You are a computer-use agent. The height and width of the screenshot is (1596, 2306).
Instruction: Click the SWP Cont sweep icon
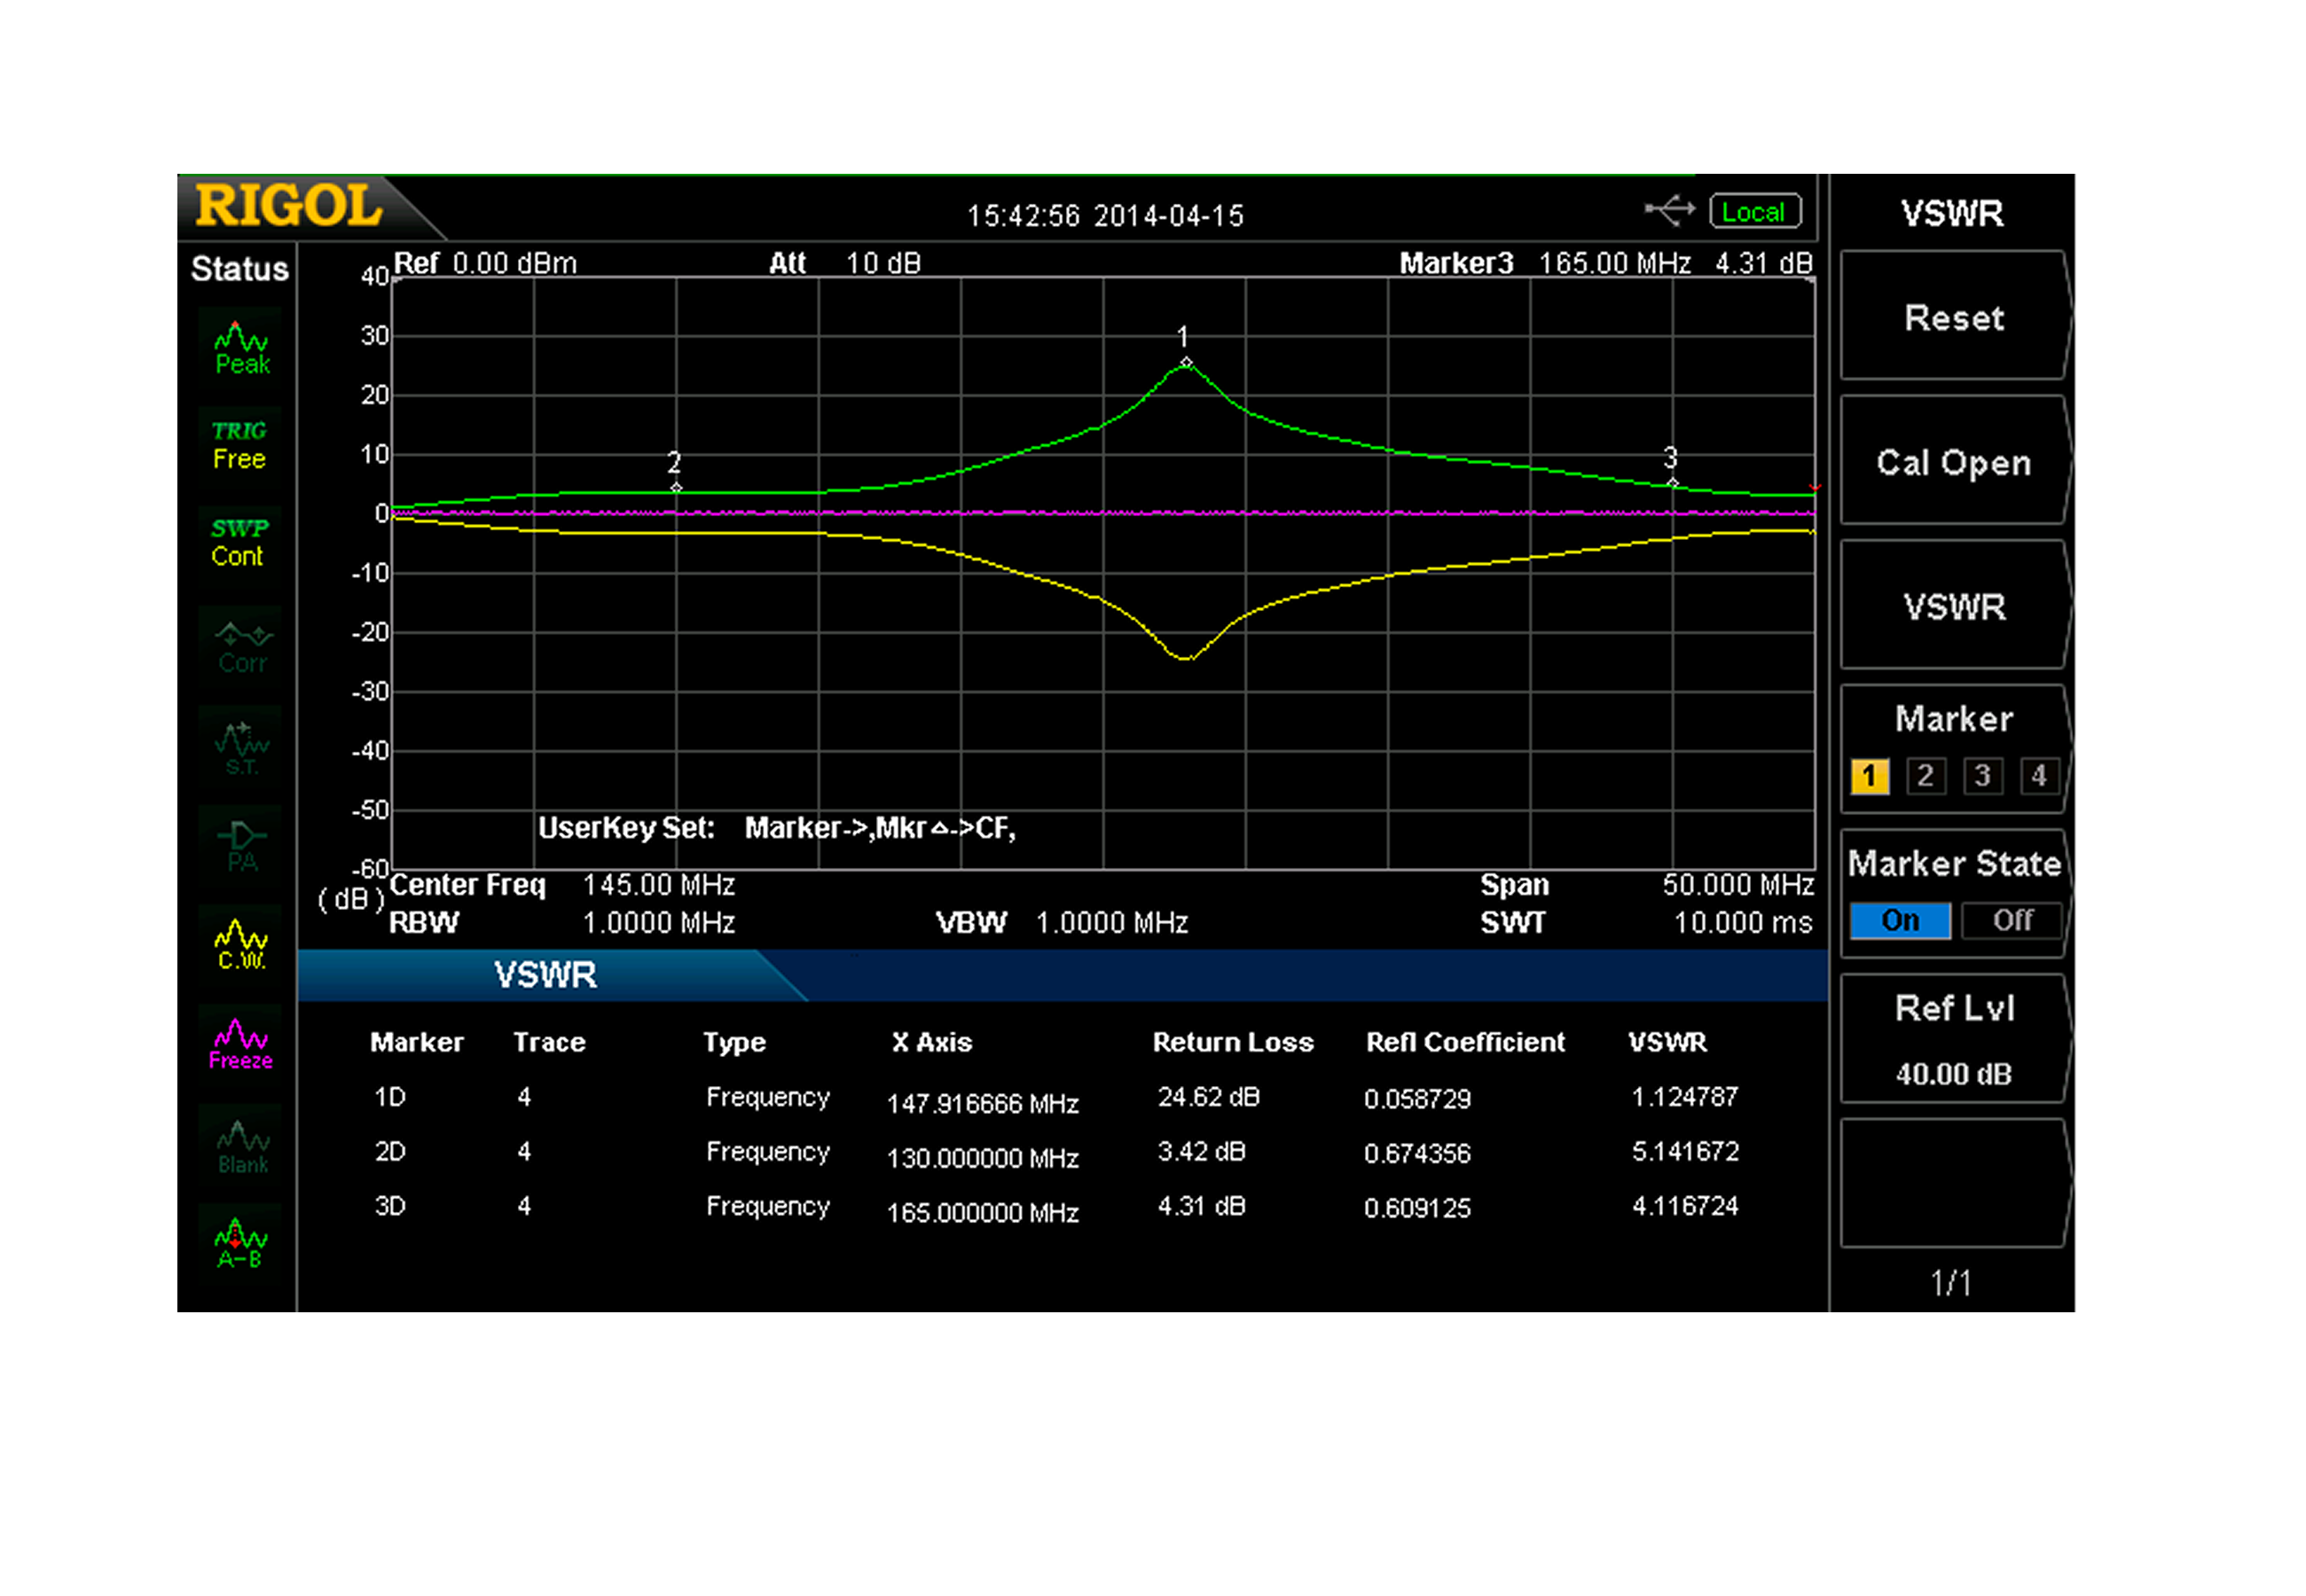click(239, 543)
